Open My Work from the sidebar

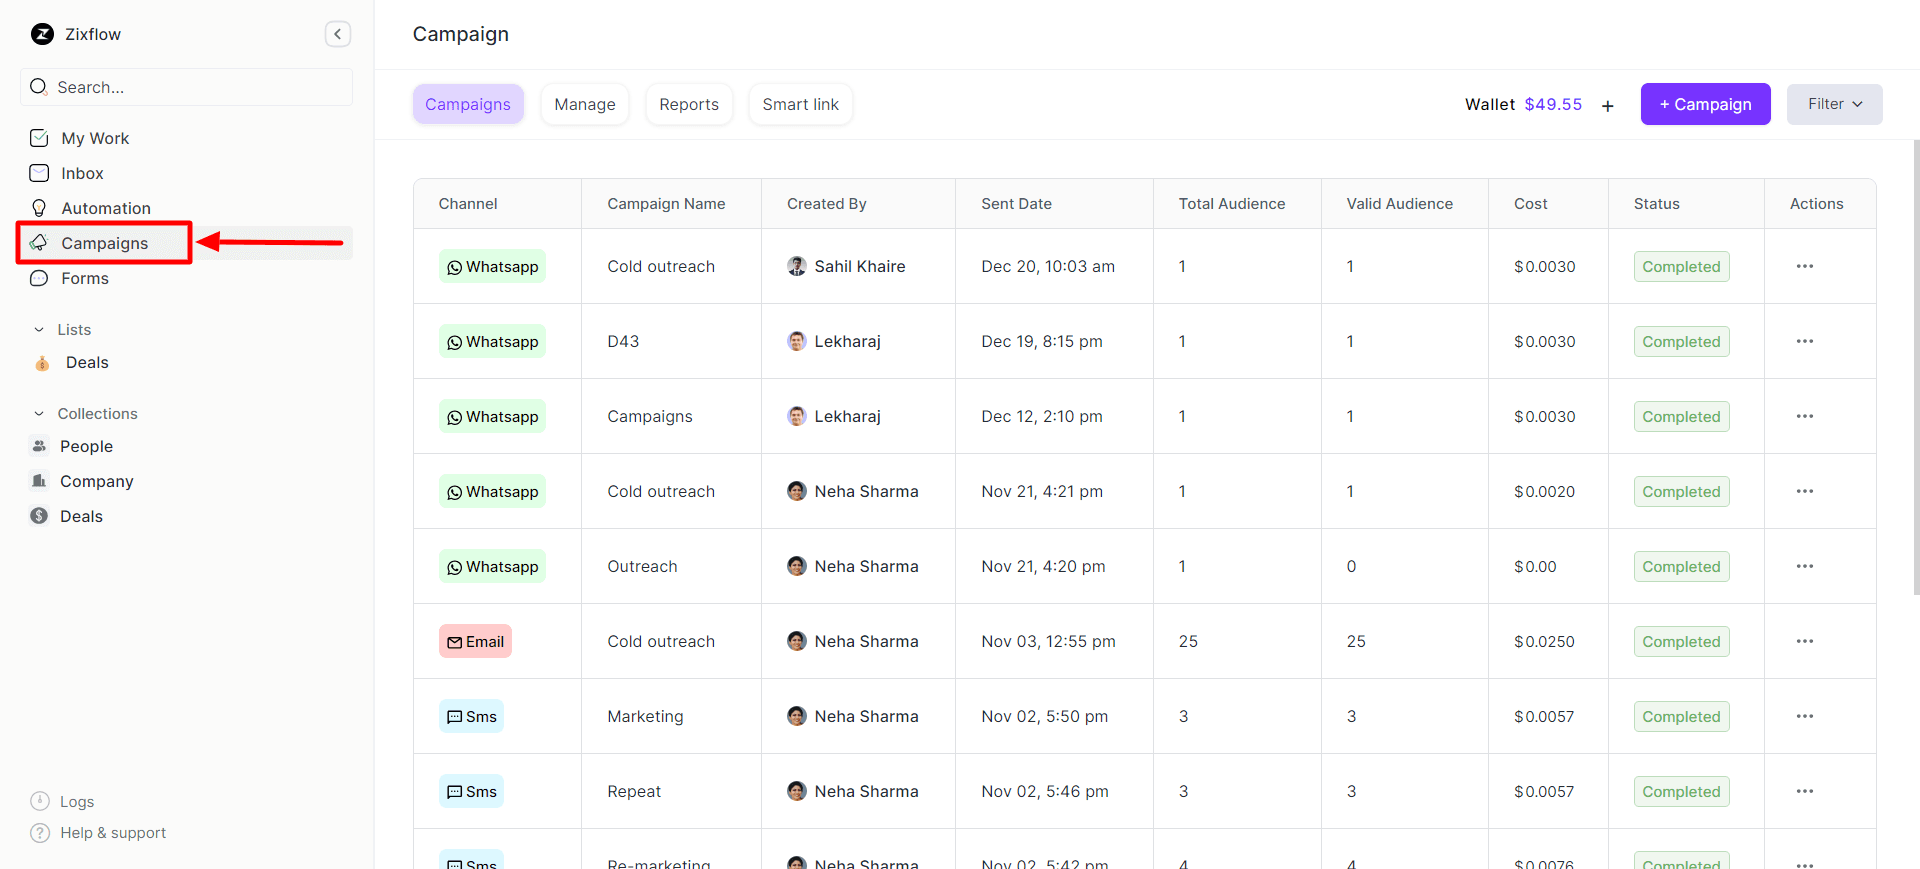point(95,138)
